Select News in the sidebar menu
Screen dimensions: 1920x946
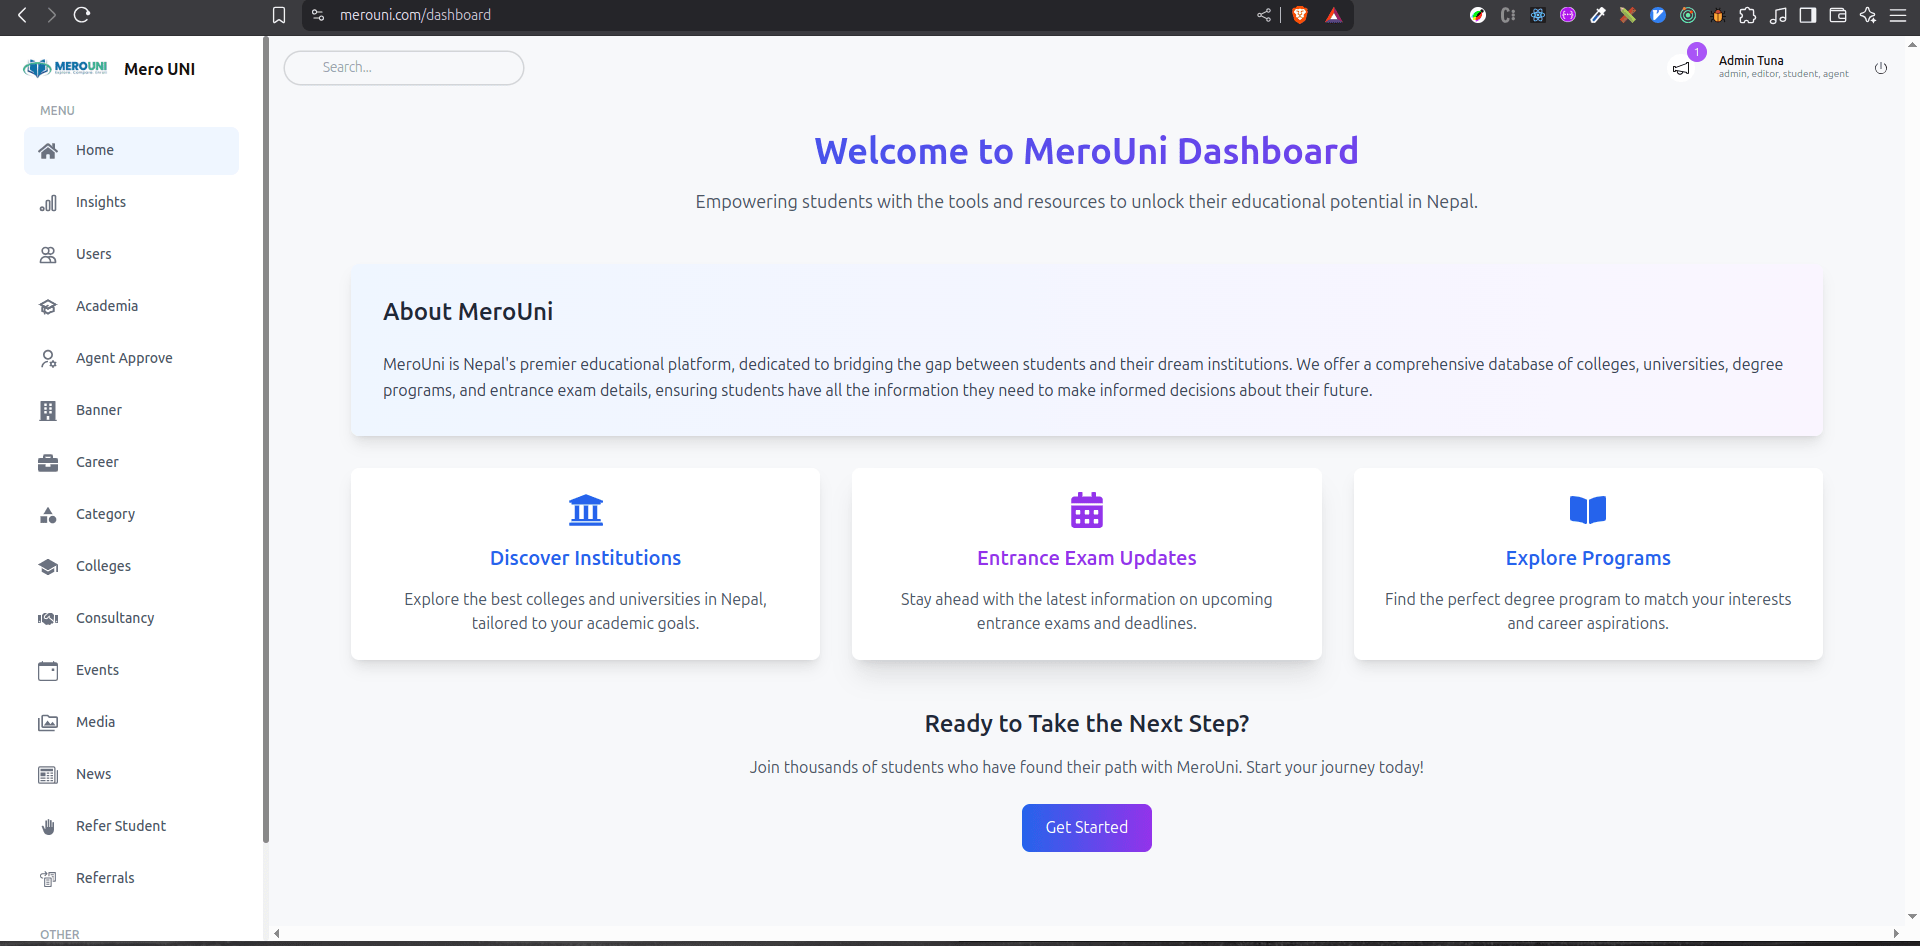[x=93, y=774]
